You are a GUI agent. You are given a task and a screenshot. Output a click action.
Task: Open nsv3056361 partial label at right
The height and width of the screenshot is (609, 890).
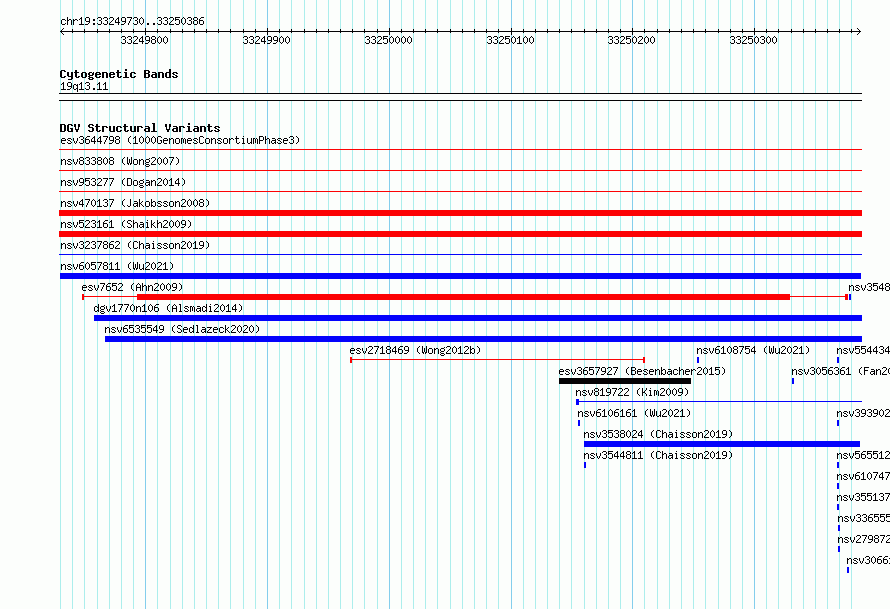841,371
